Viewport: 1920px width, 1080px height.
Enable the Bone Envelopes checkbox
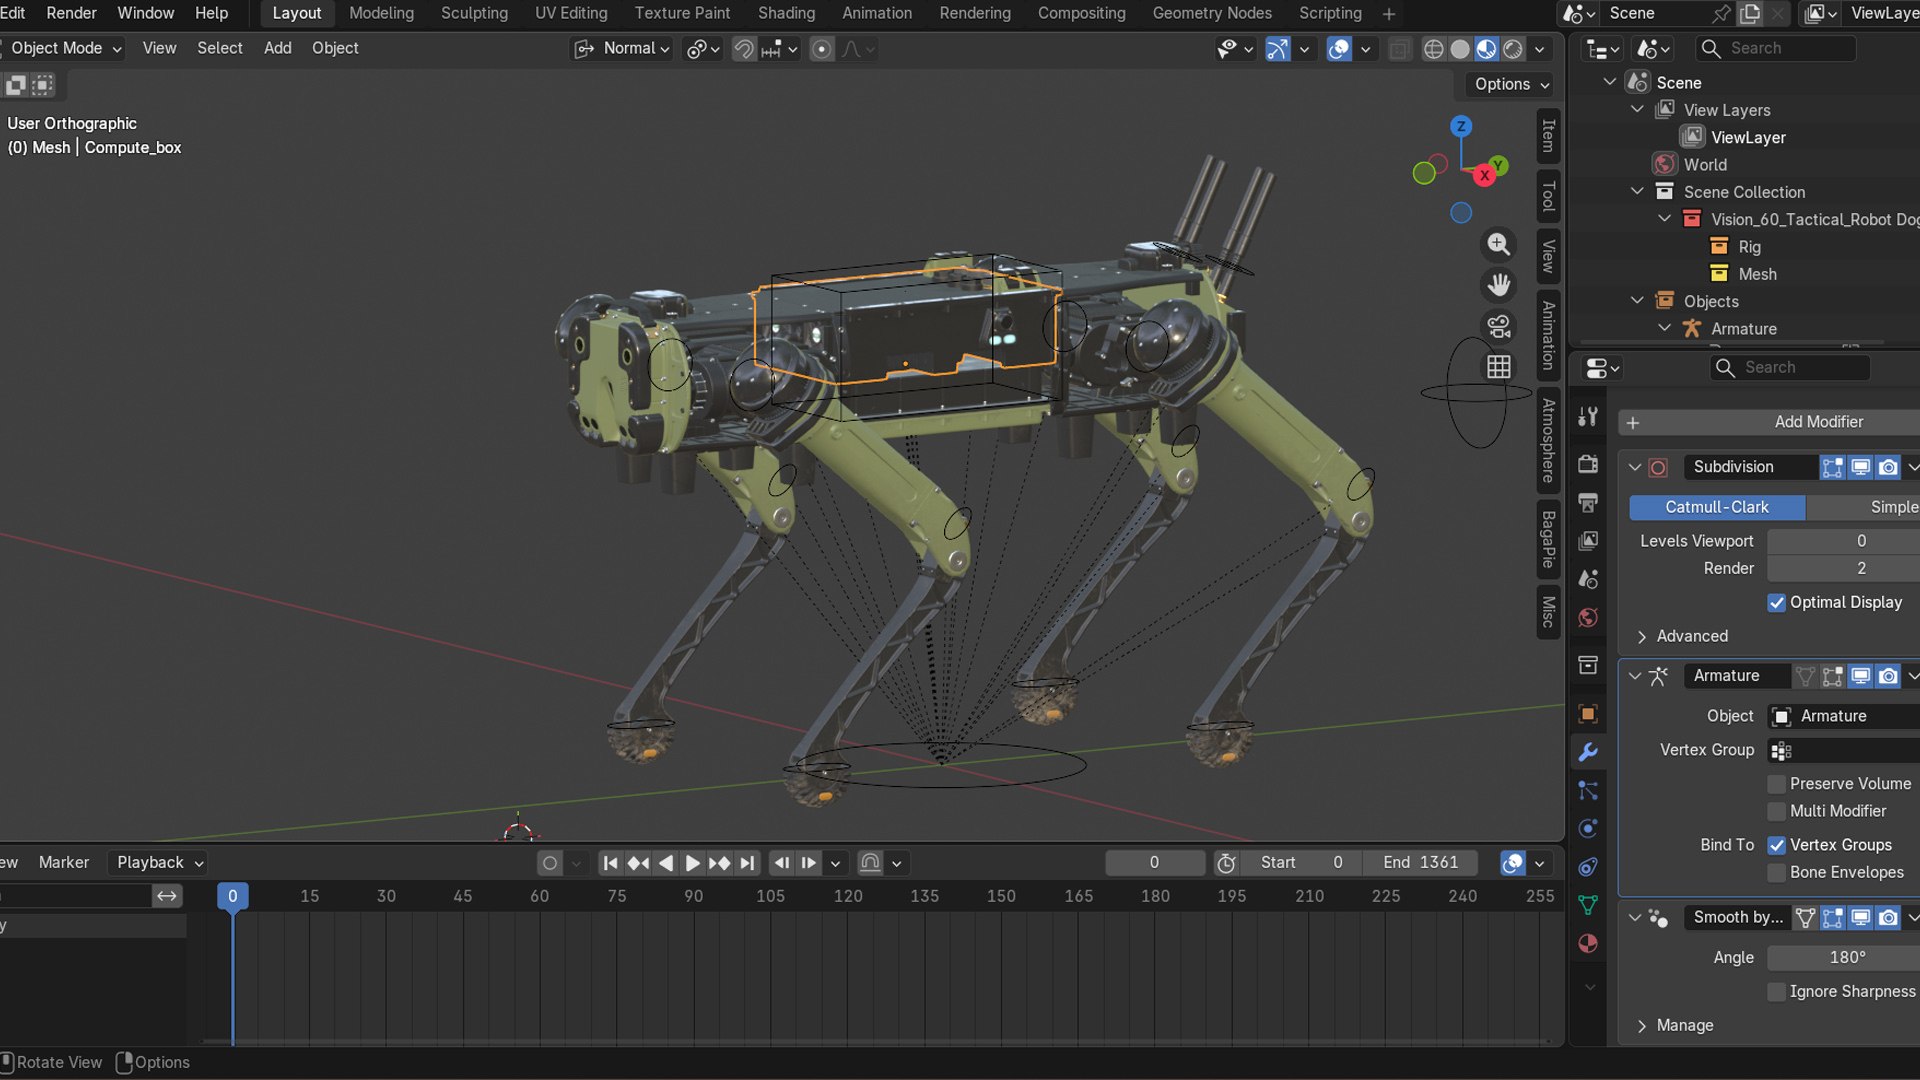[x=1776, y=873]
